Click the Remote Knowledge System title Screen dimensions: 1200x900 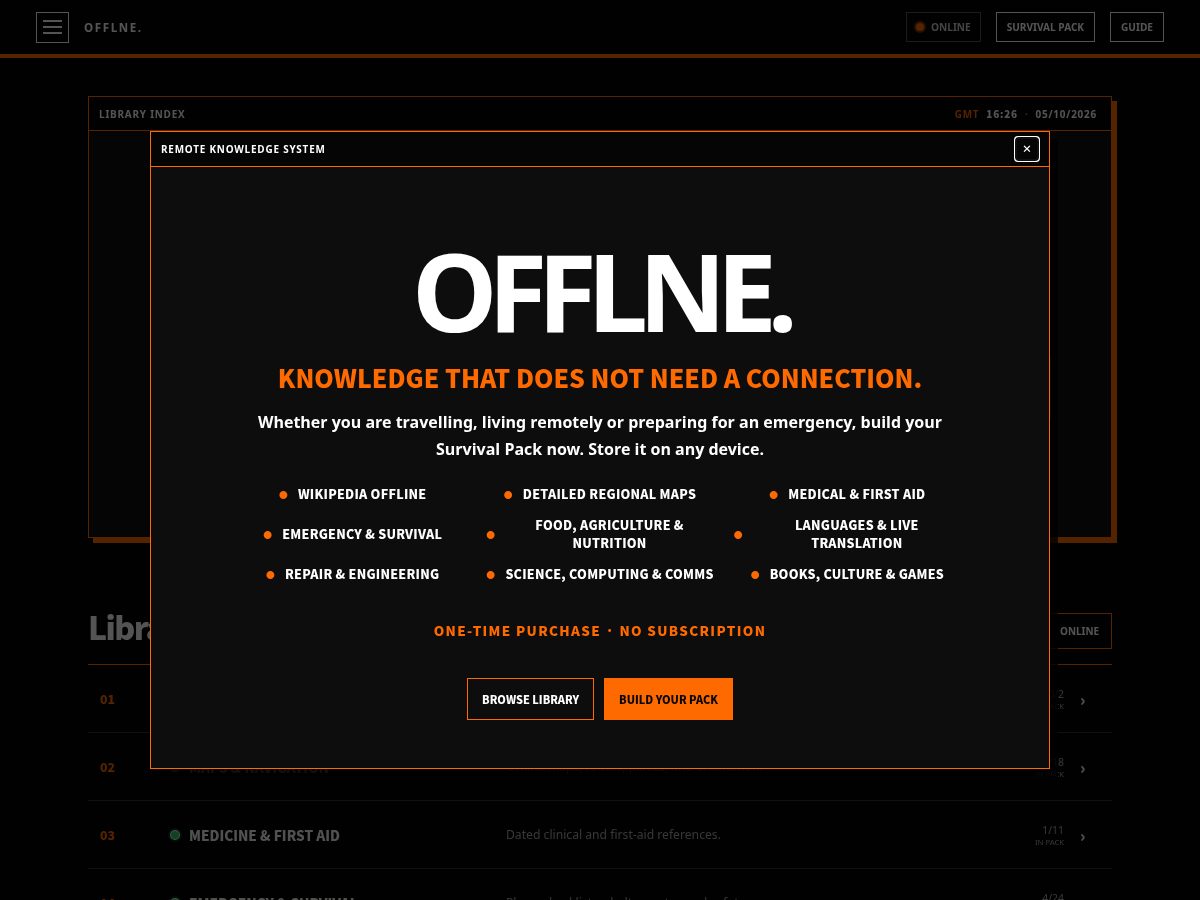point(243,149)
